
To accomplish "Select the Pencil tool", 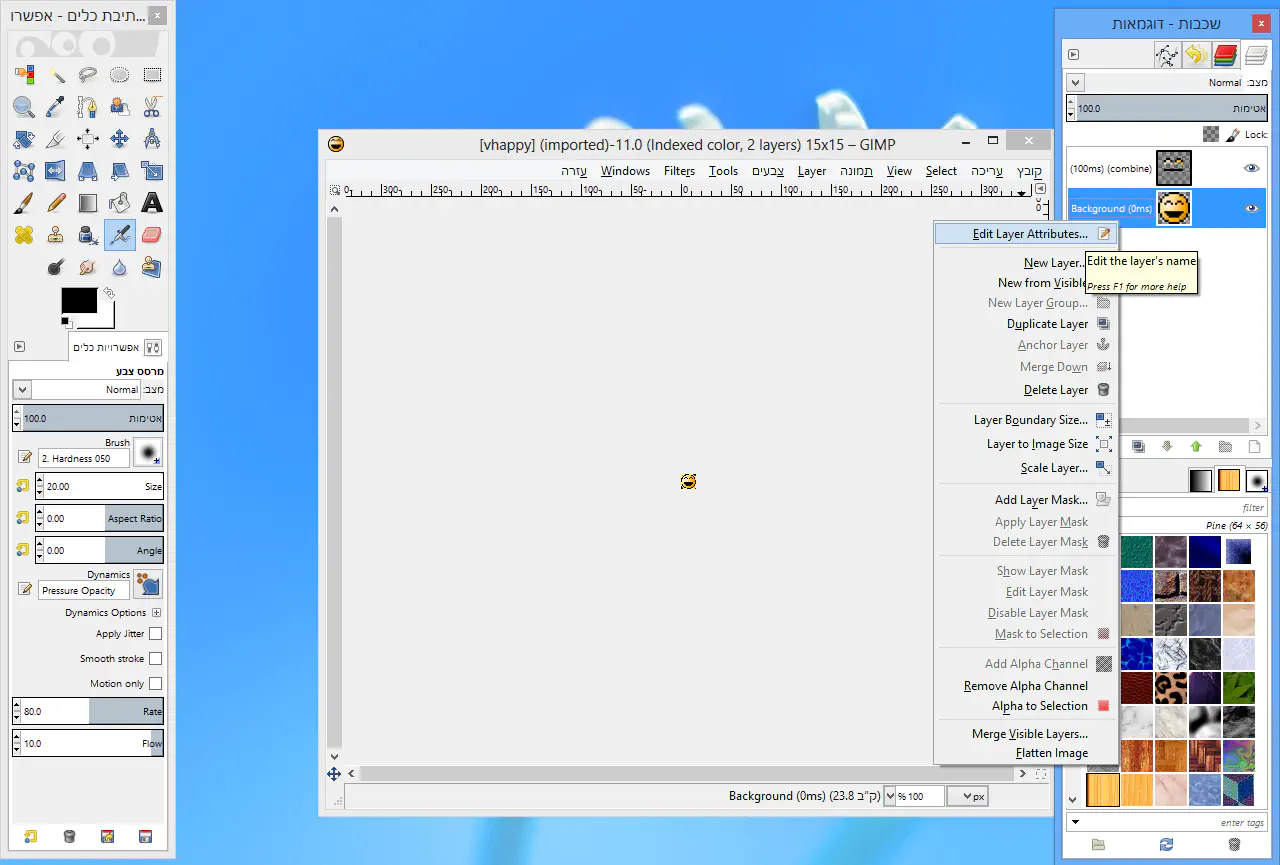I will point(56,203).
